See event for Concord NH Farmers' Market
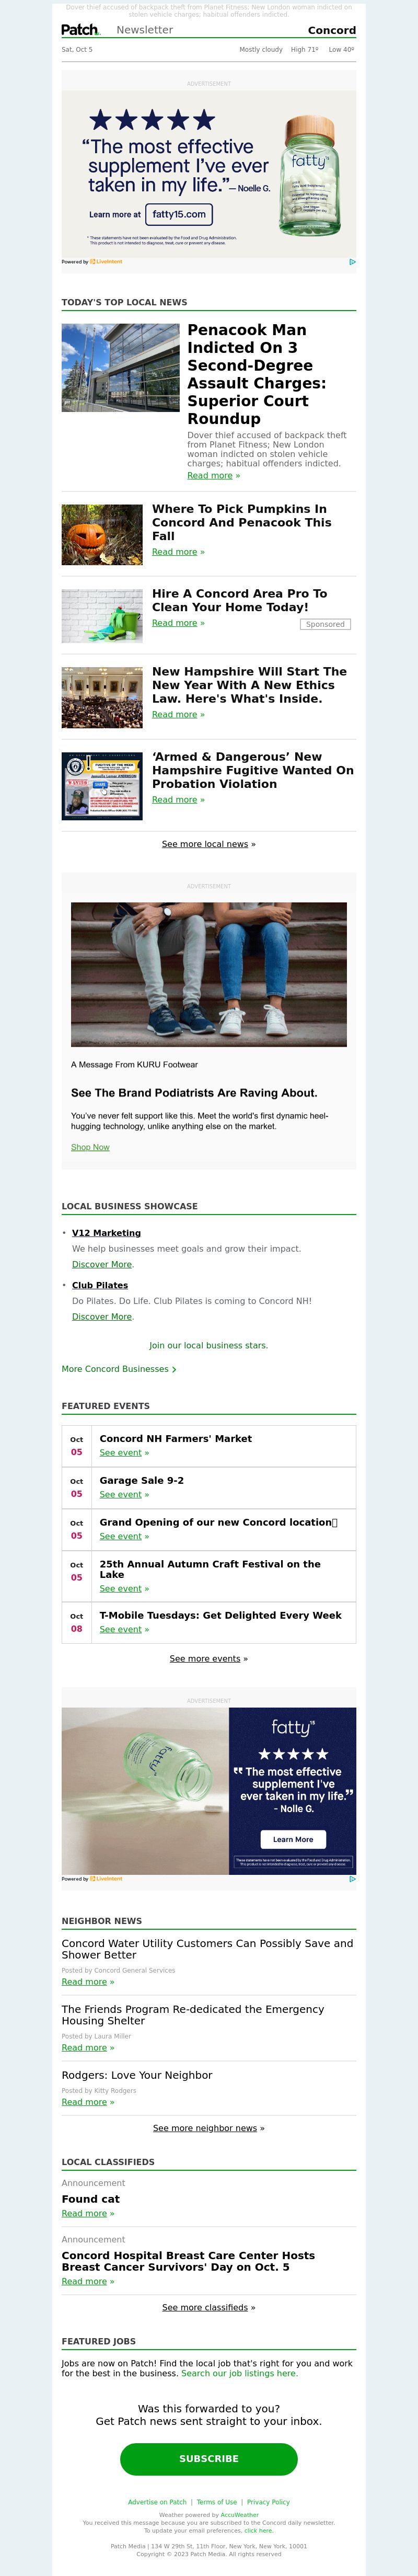The image size is (418, 2576). (x=124, y=1453)
